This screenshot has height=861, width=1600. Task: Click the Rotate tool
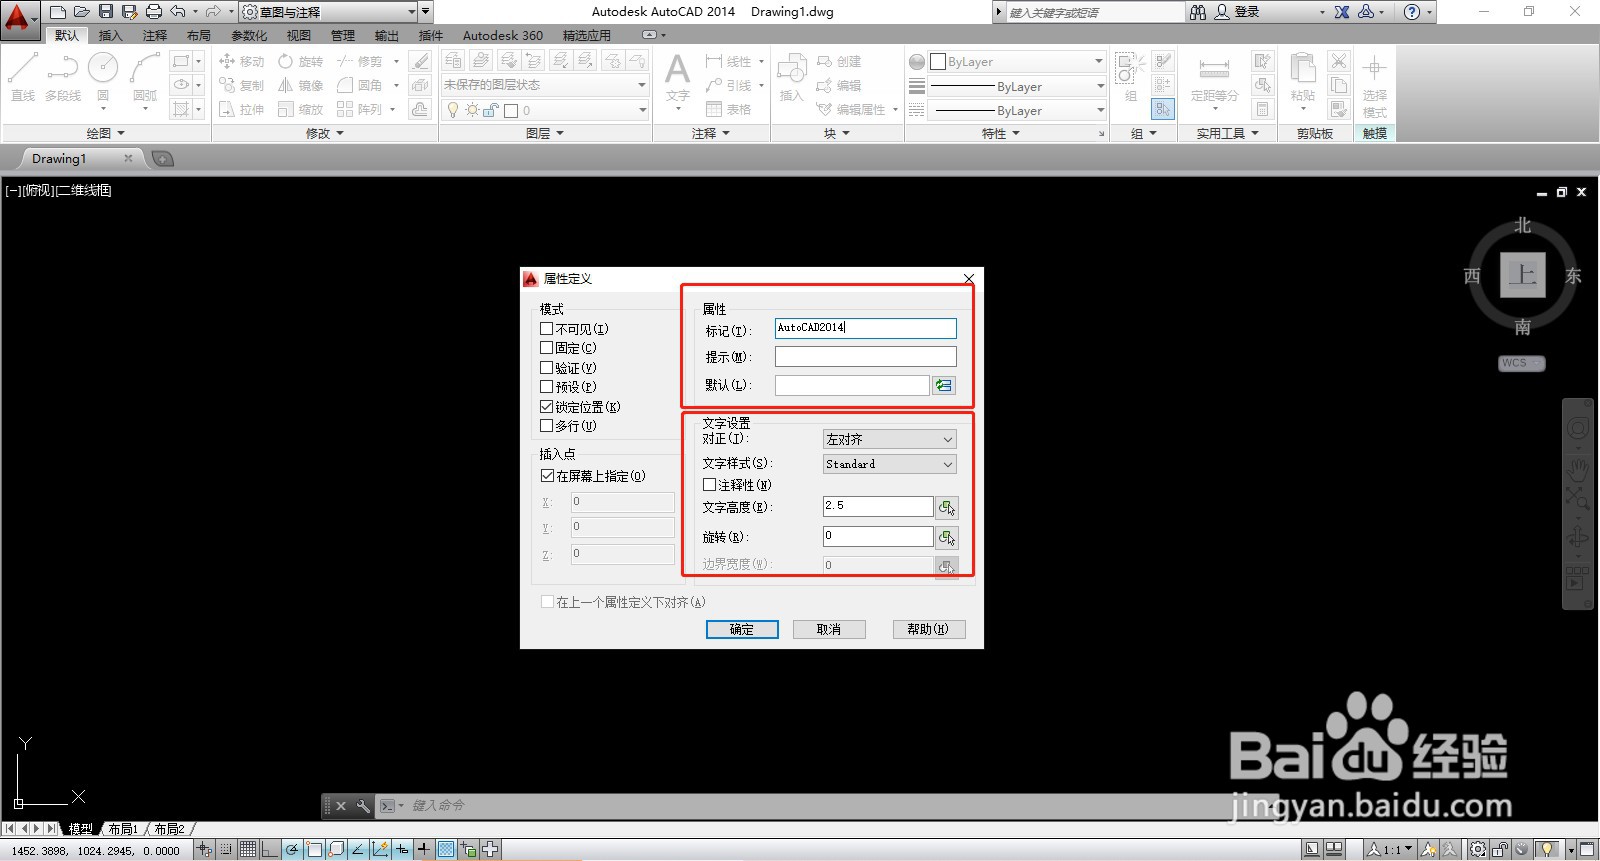point(301,61)
